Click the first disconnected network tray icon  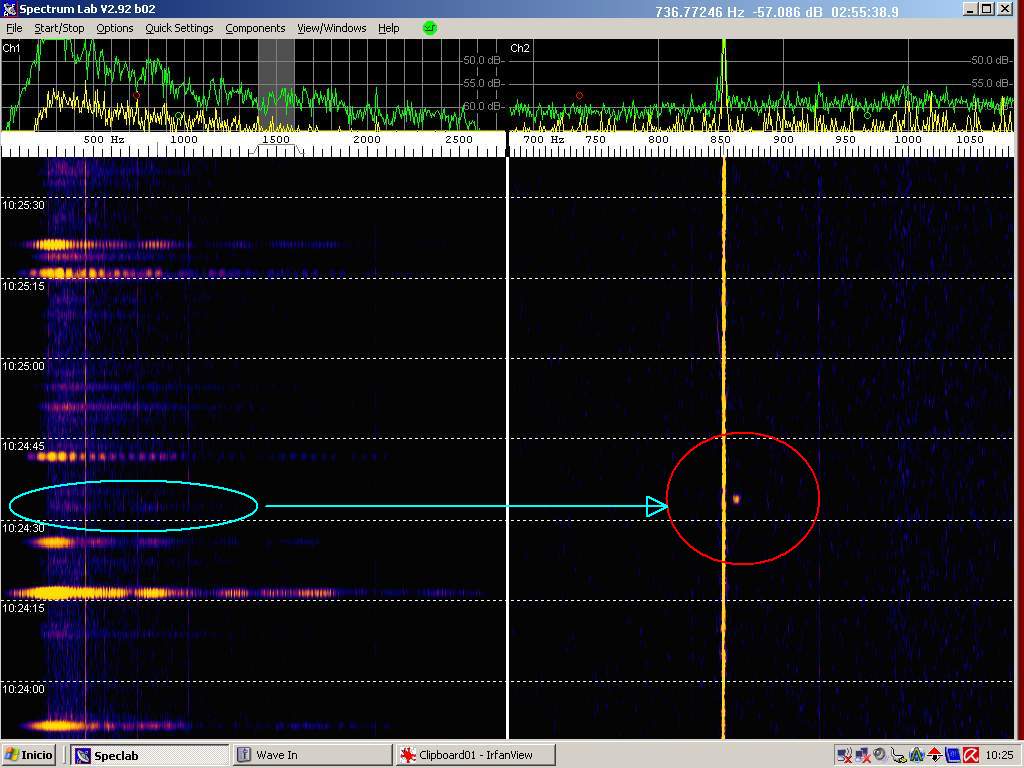[844, 755]
